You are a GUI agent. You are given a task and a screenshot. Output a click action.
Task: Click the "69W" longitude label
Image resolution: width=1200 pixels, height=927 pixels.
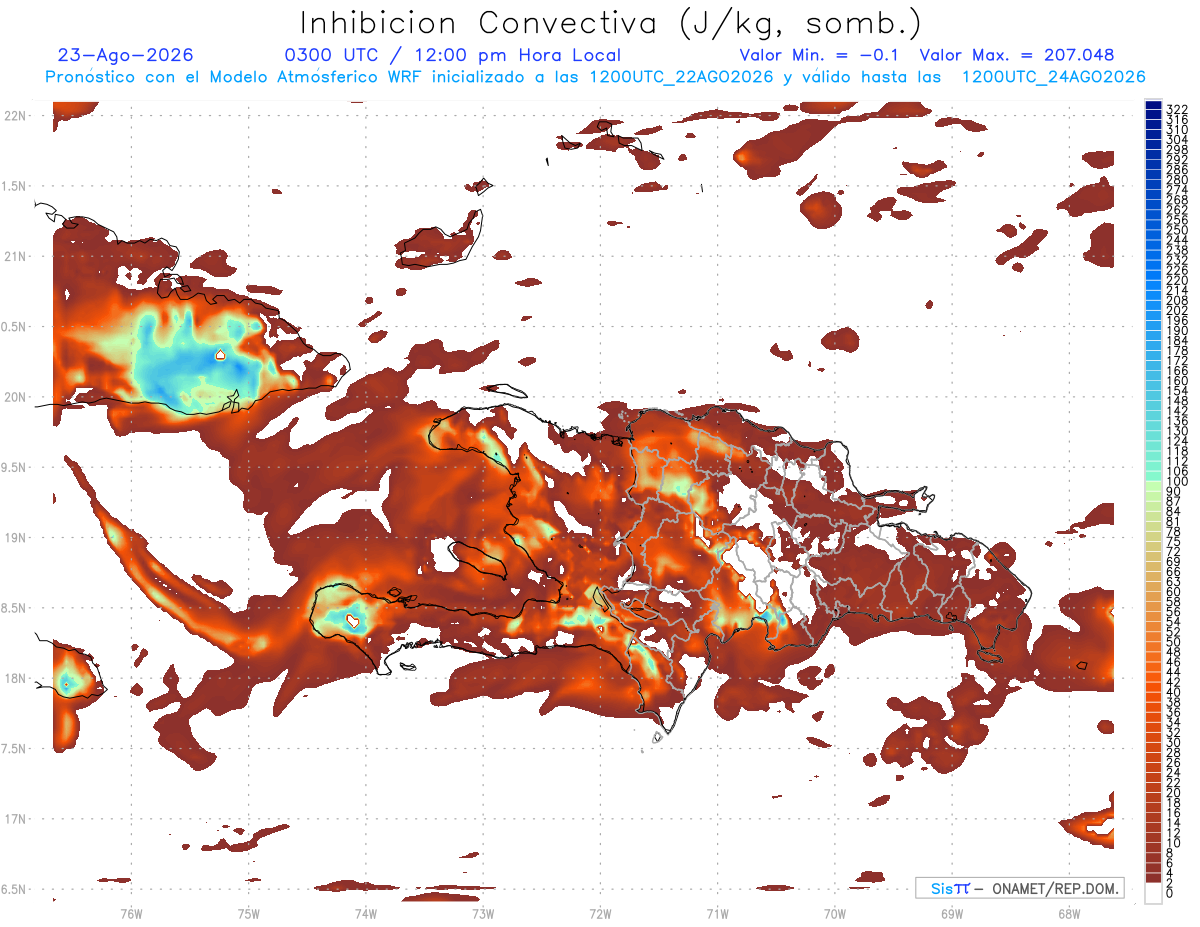952,914
